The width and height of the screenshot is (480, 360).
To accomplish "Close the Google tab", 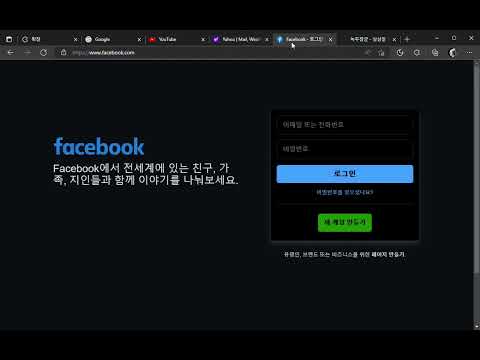I will click(139, 40).
